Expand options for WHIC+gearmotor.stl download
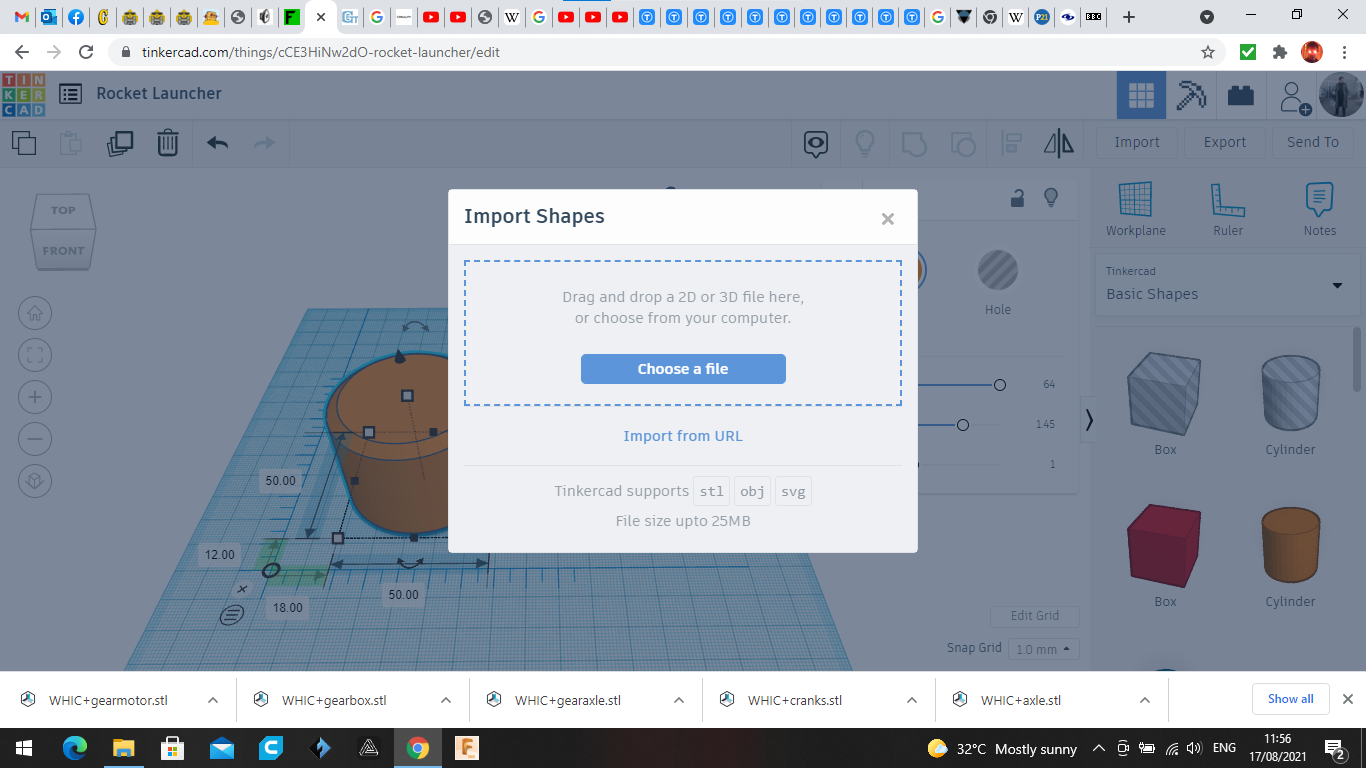The image size is (1366, 768). 213,700
